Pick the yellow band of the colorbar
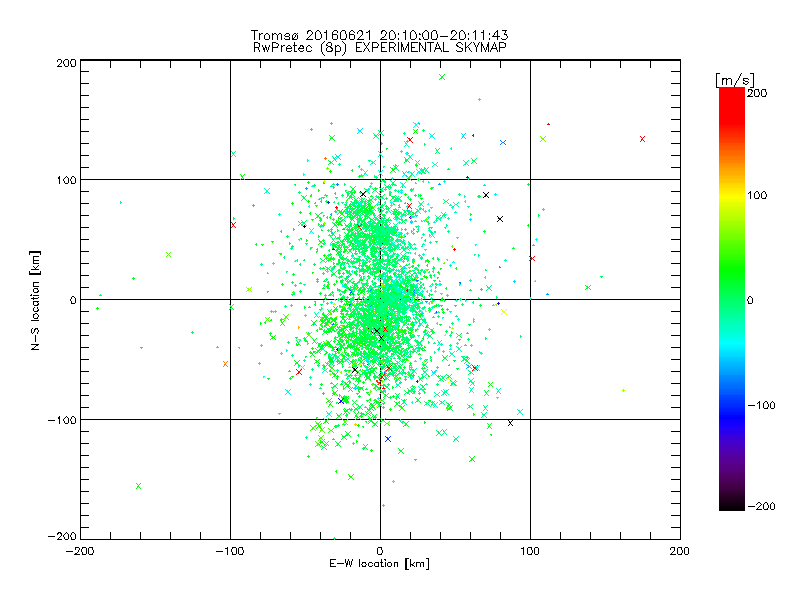This screenshot has width=800, height=600. pyautogui.click(x=732, y=195)
